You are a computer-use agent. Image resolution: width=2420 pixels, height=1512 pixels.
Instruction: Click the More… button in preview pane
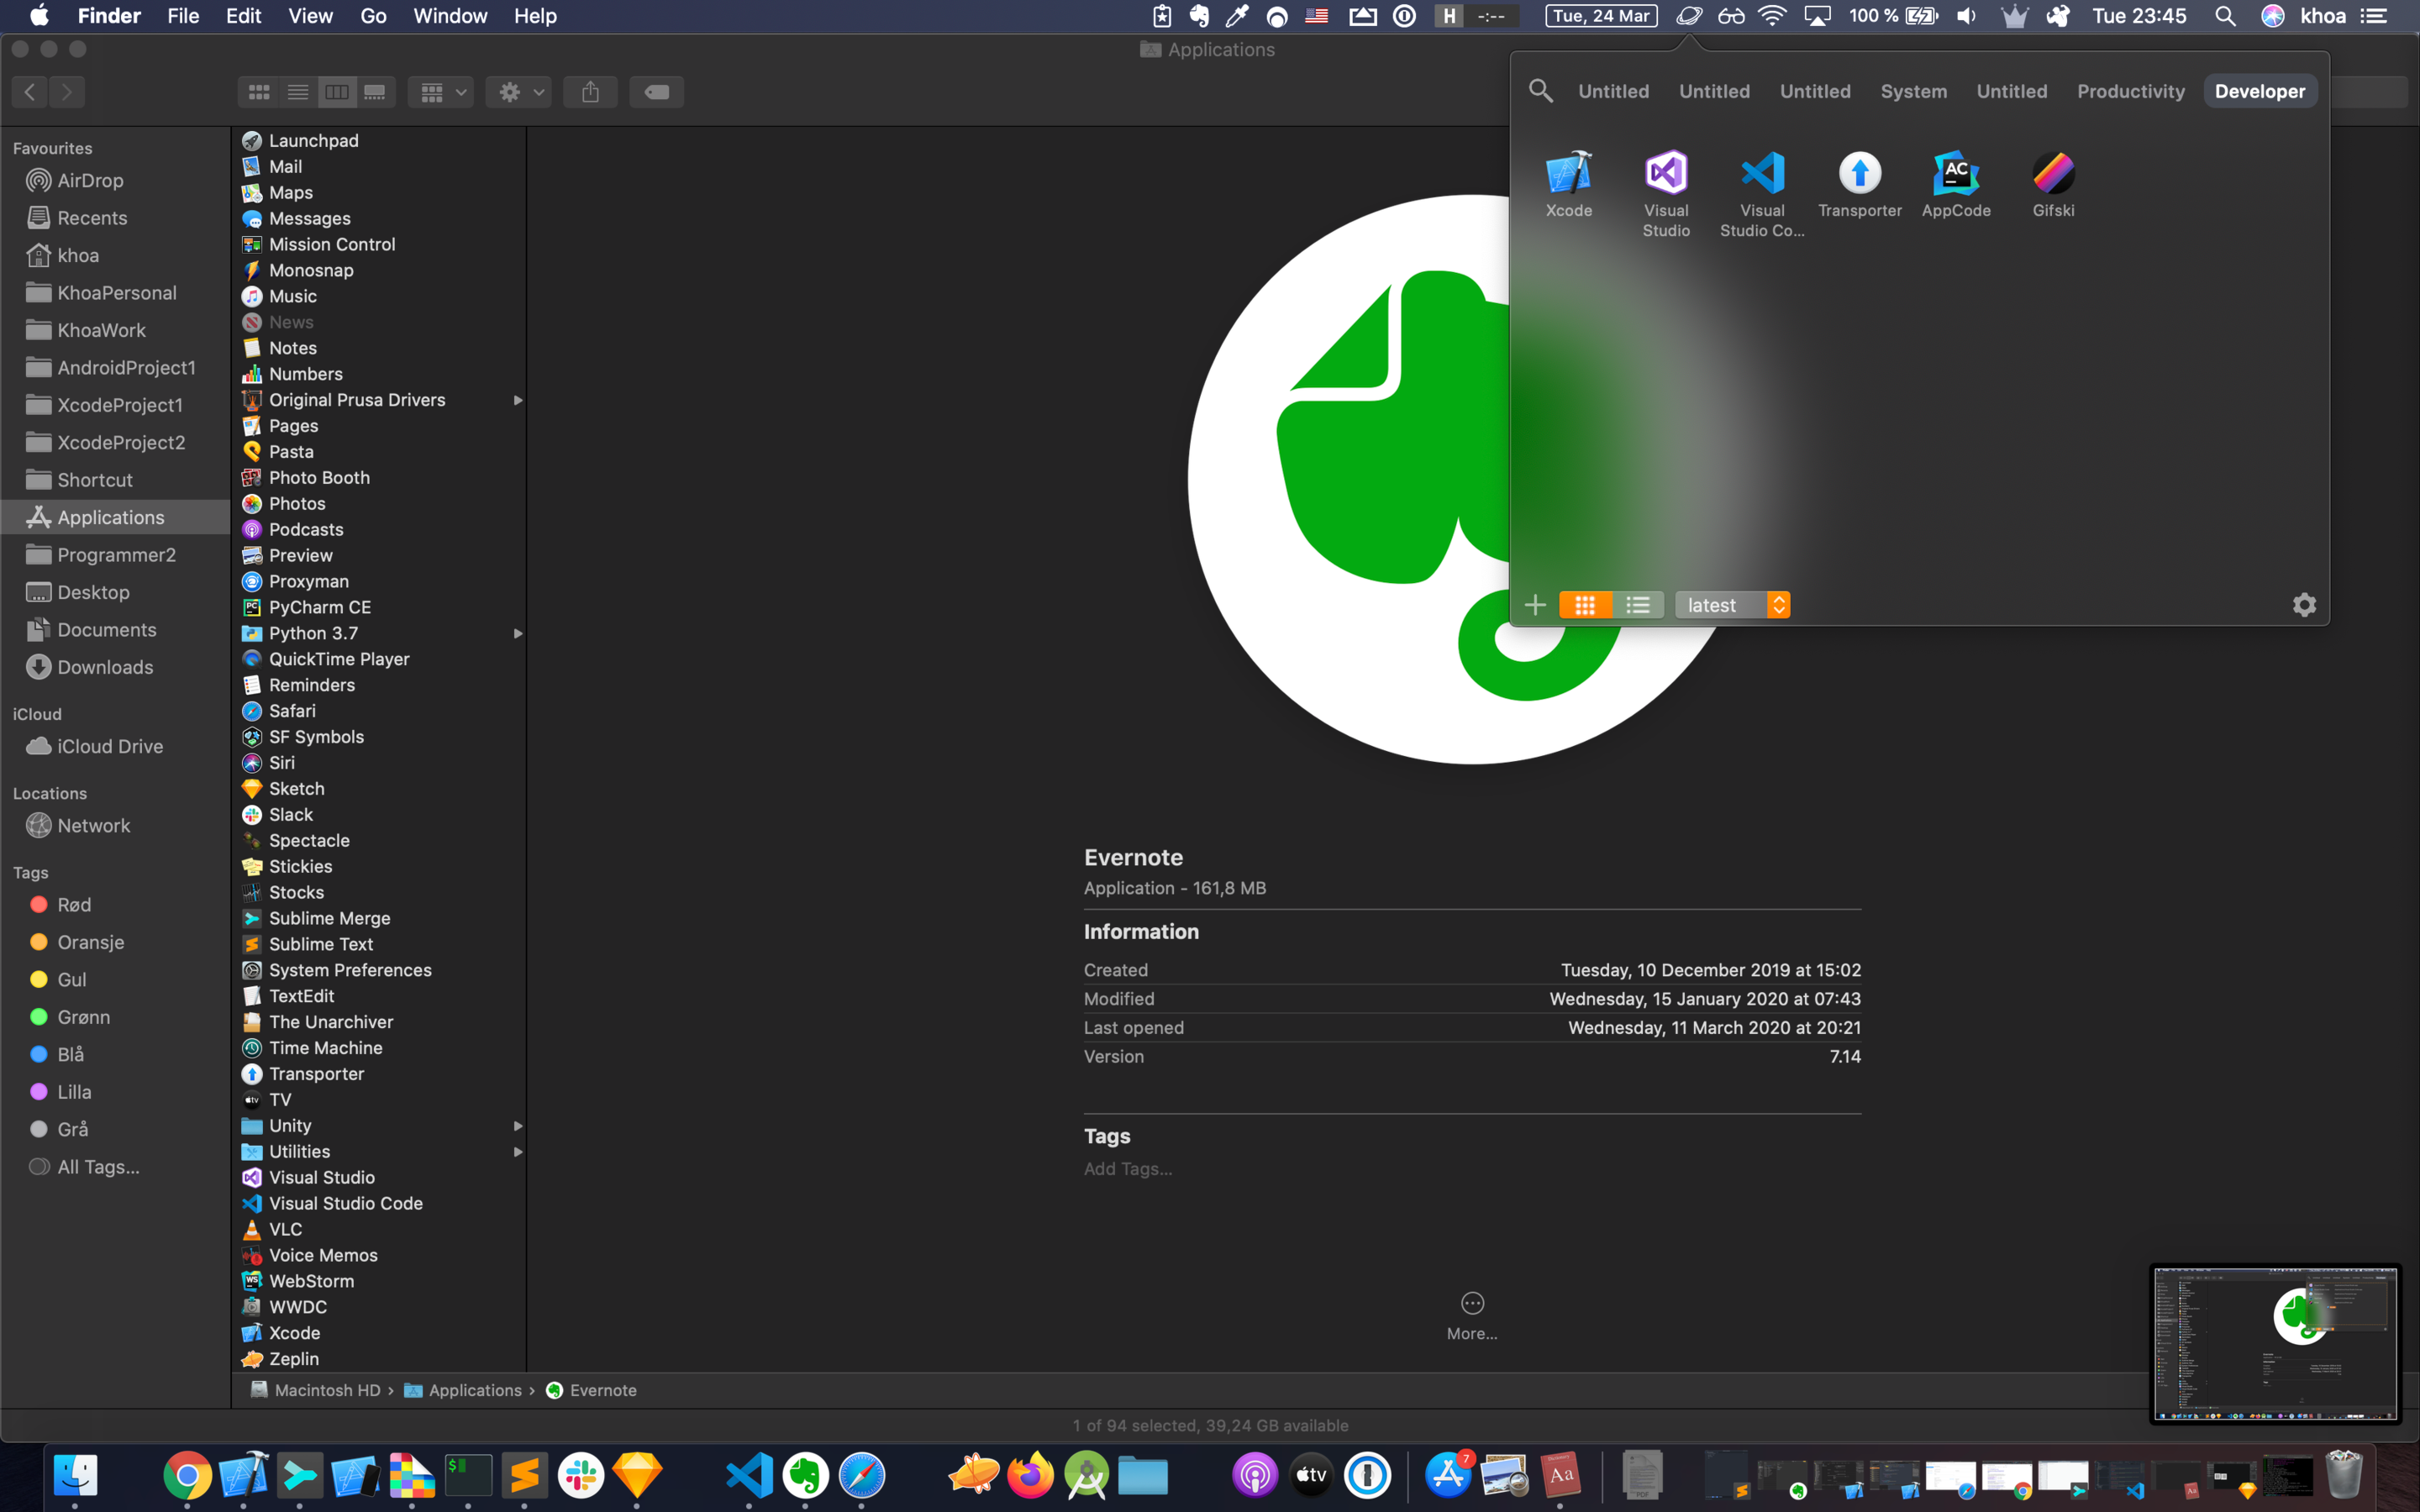pos(1472,1316)
